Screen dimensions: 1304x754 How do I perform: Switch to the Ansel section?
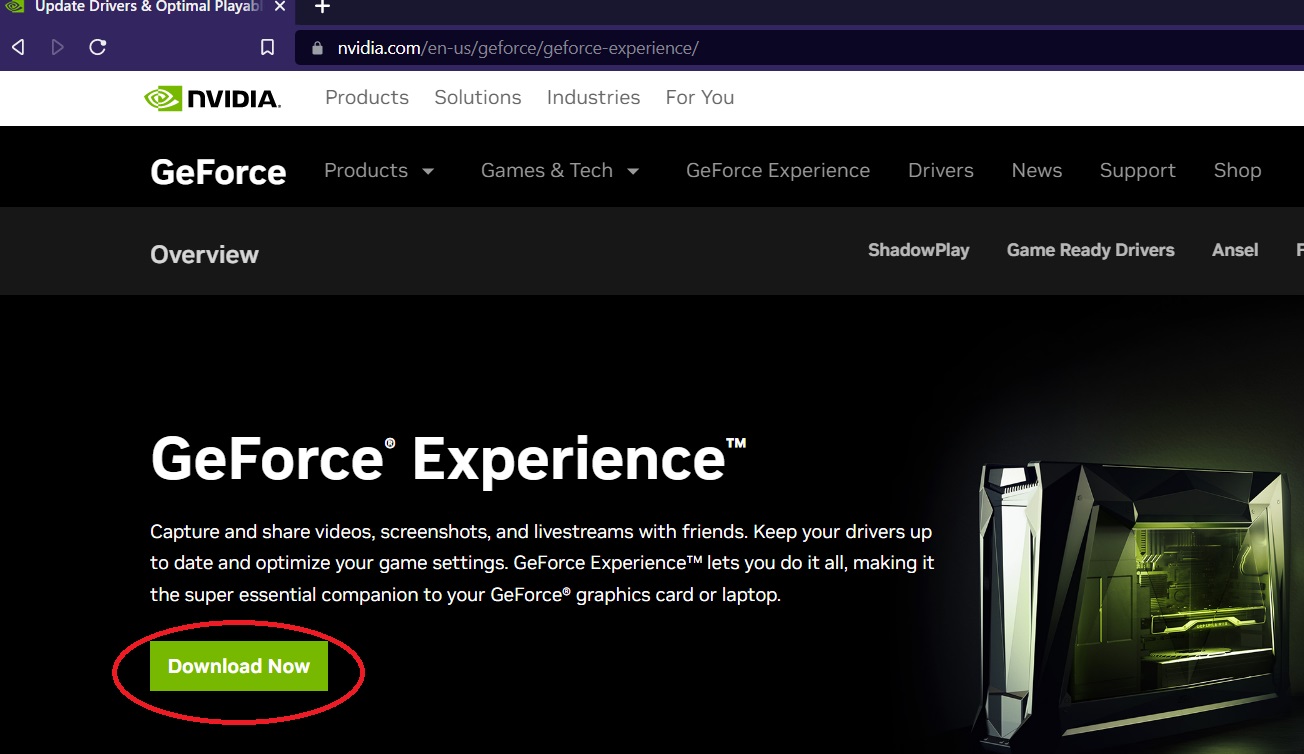[x=1235, y=250]
